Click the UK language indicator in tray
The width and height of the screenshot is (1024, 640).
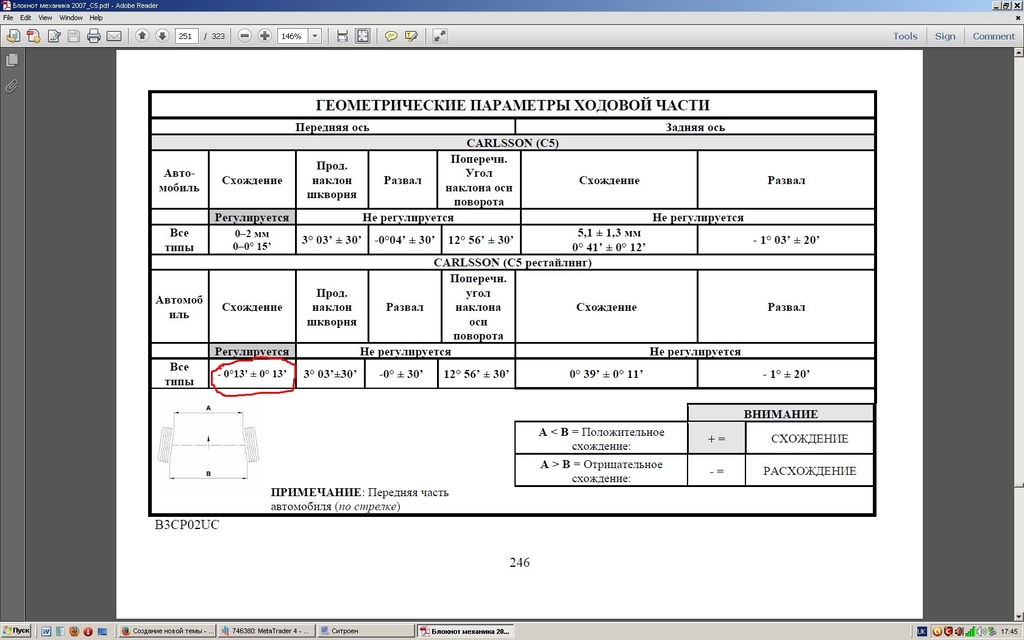coord(922,632)
